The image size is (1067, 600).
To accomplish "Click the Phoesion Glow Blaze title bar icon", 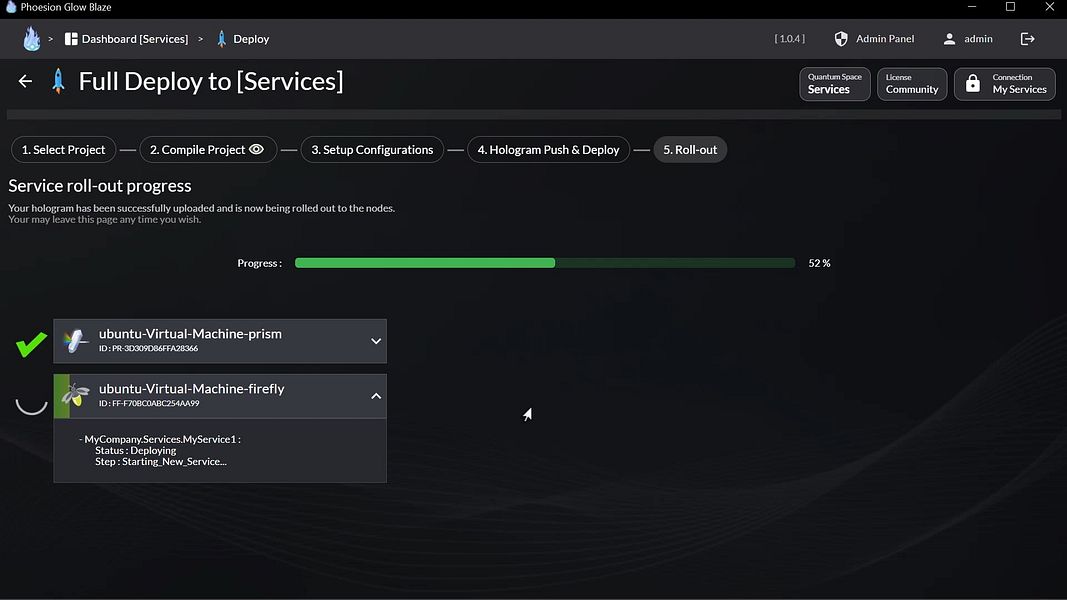I will pyautogui.click(x=10, y=7).
